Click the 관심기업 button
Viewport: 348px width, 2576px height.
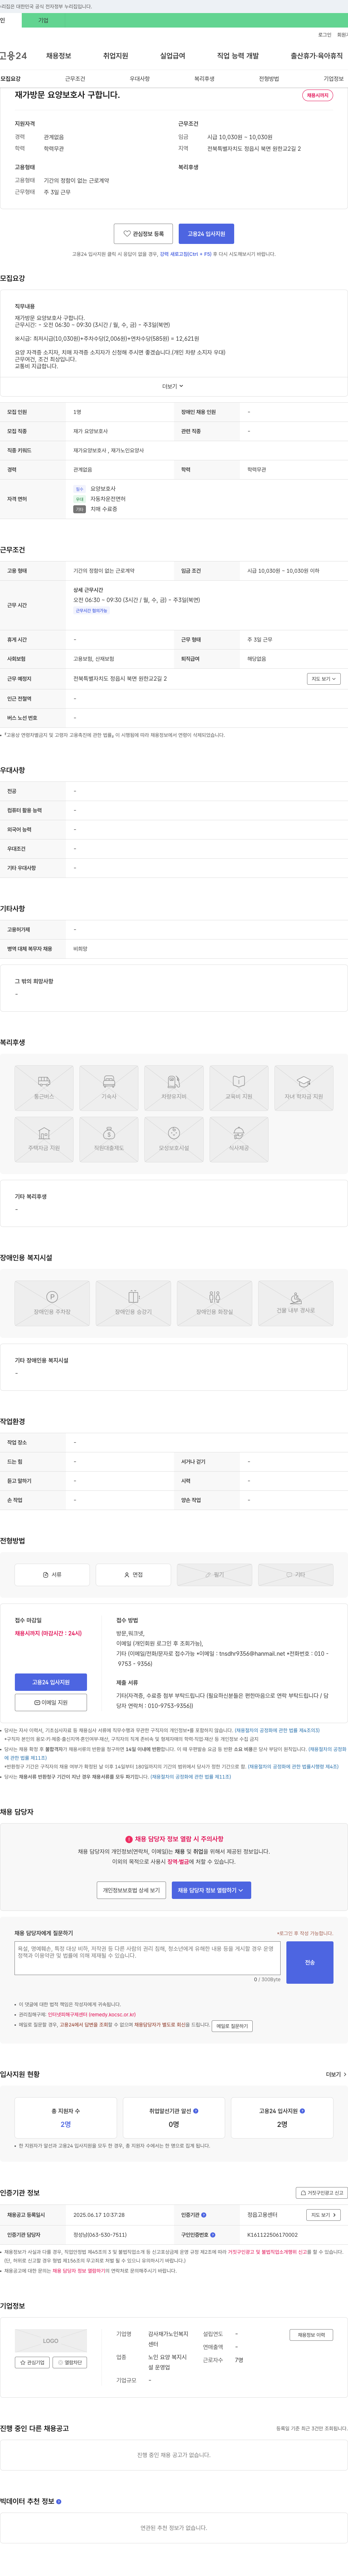point(32,2362)
